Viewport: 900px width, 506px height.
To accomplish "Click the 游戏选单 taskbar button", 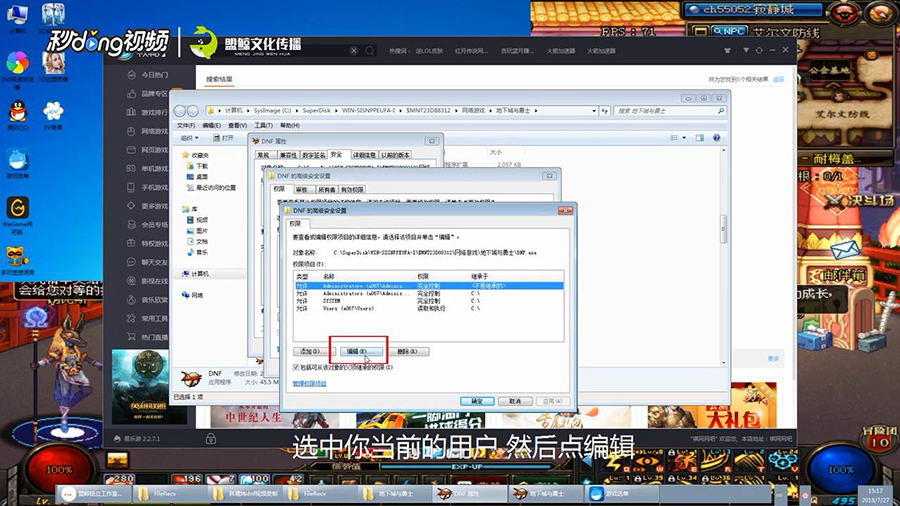I will pyautogui.click(x=620, y=493).
